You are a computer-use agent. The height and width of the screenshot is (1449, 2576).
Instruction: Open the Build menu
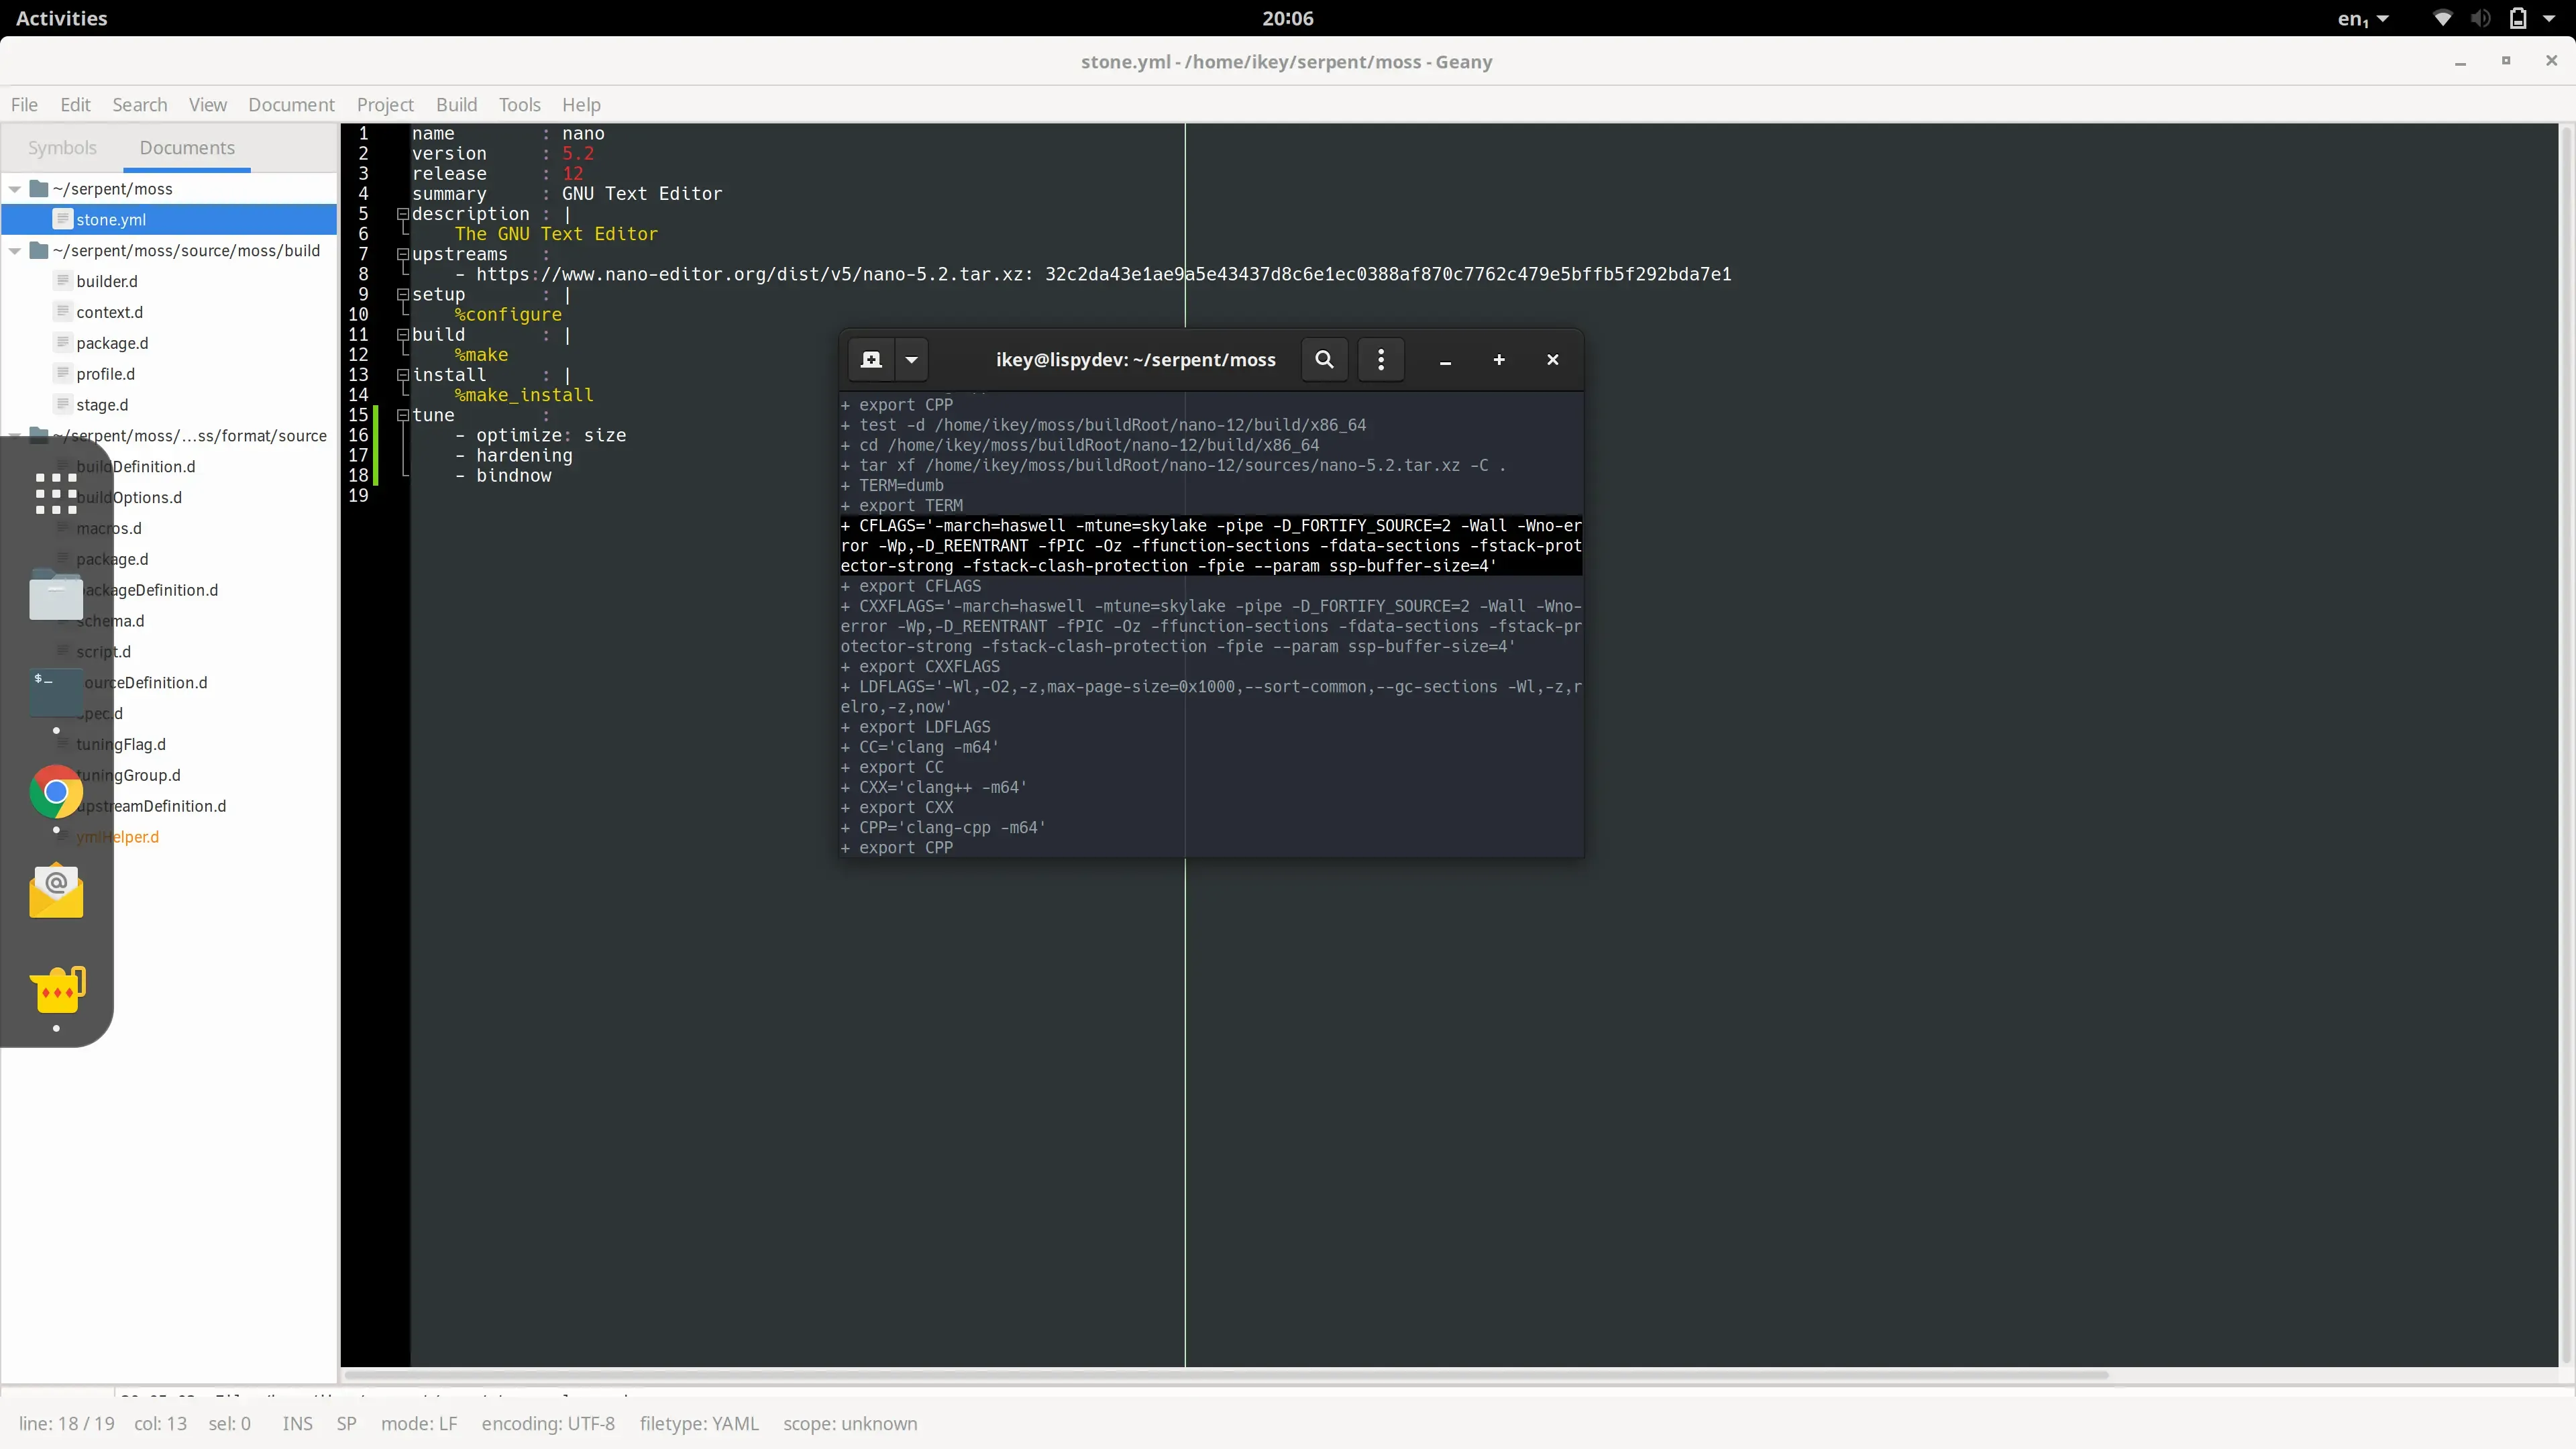click(x=456, y=105)
